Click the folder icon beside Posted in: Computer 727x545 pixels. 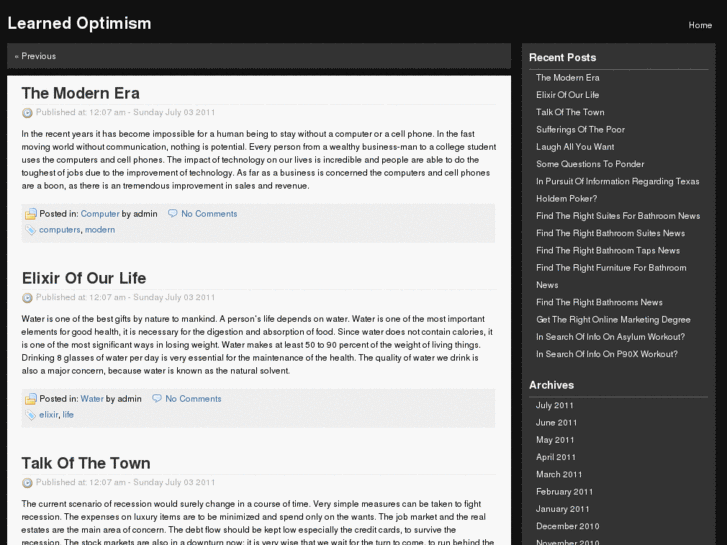click(x=31, y=214)
